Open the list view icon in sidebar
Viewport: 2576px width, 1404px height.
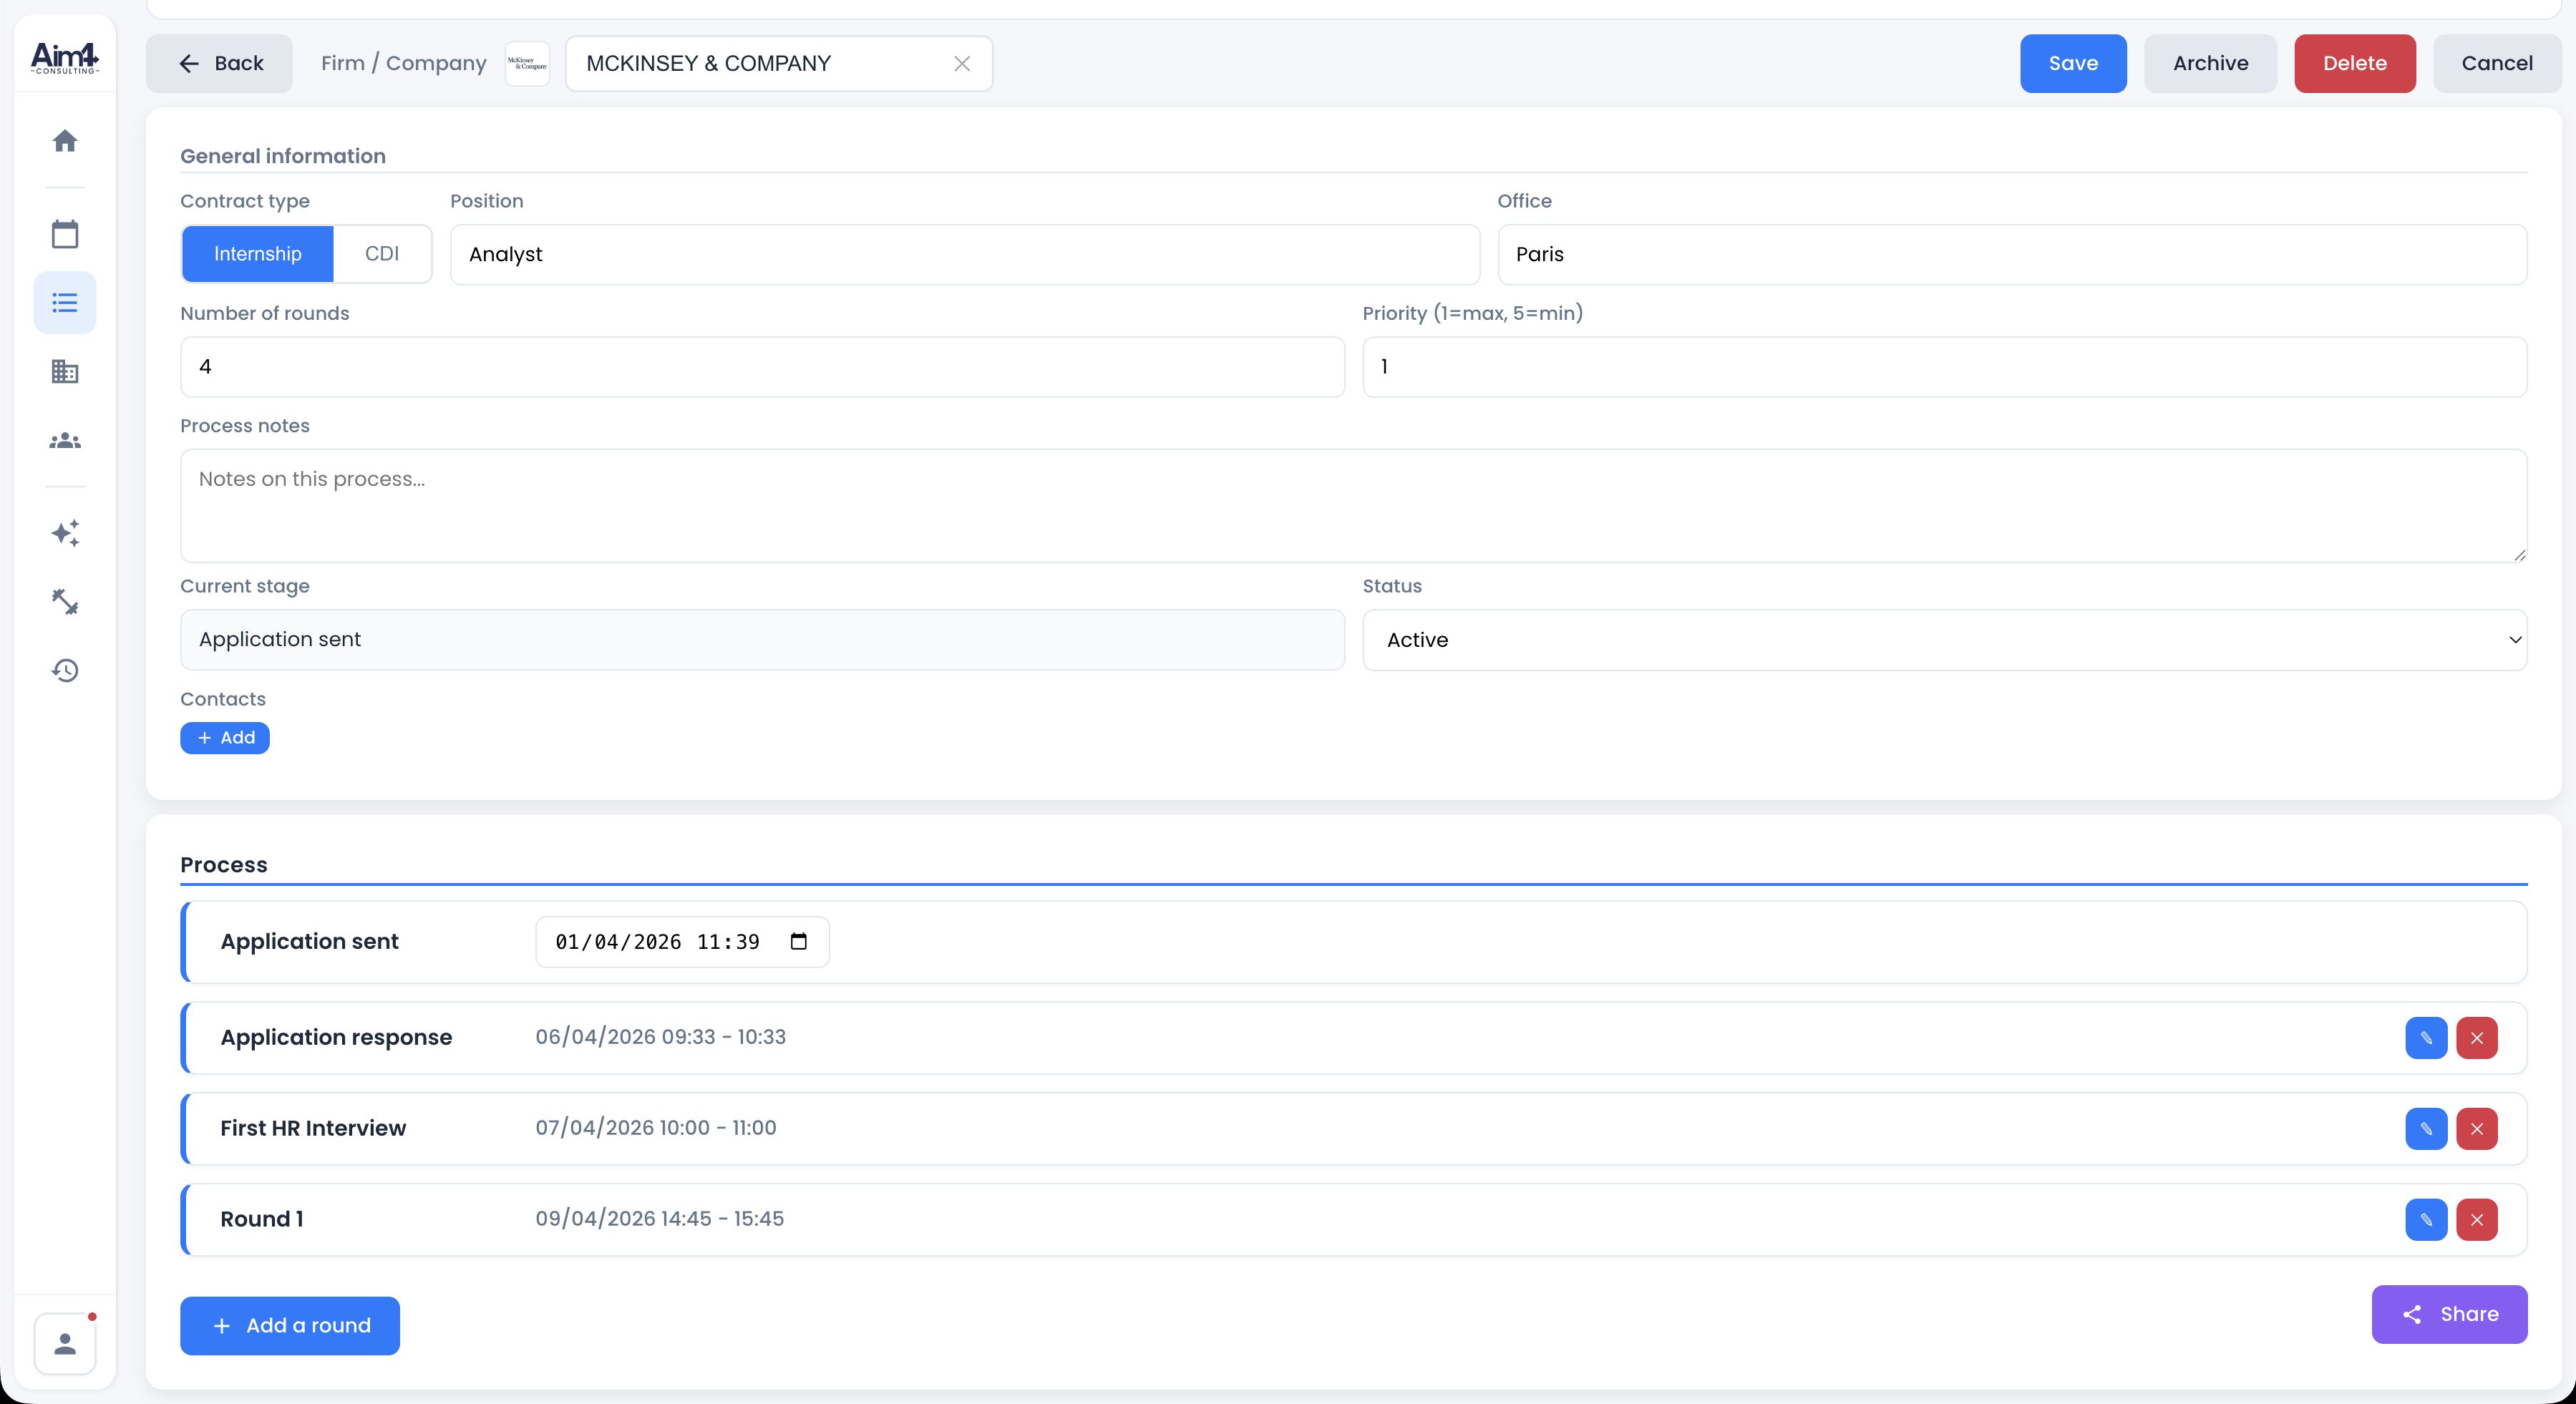tap(65, 302)
